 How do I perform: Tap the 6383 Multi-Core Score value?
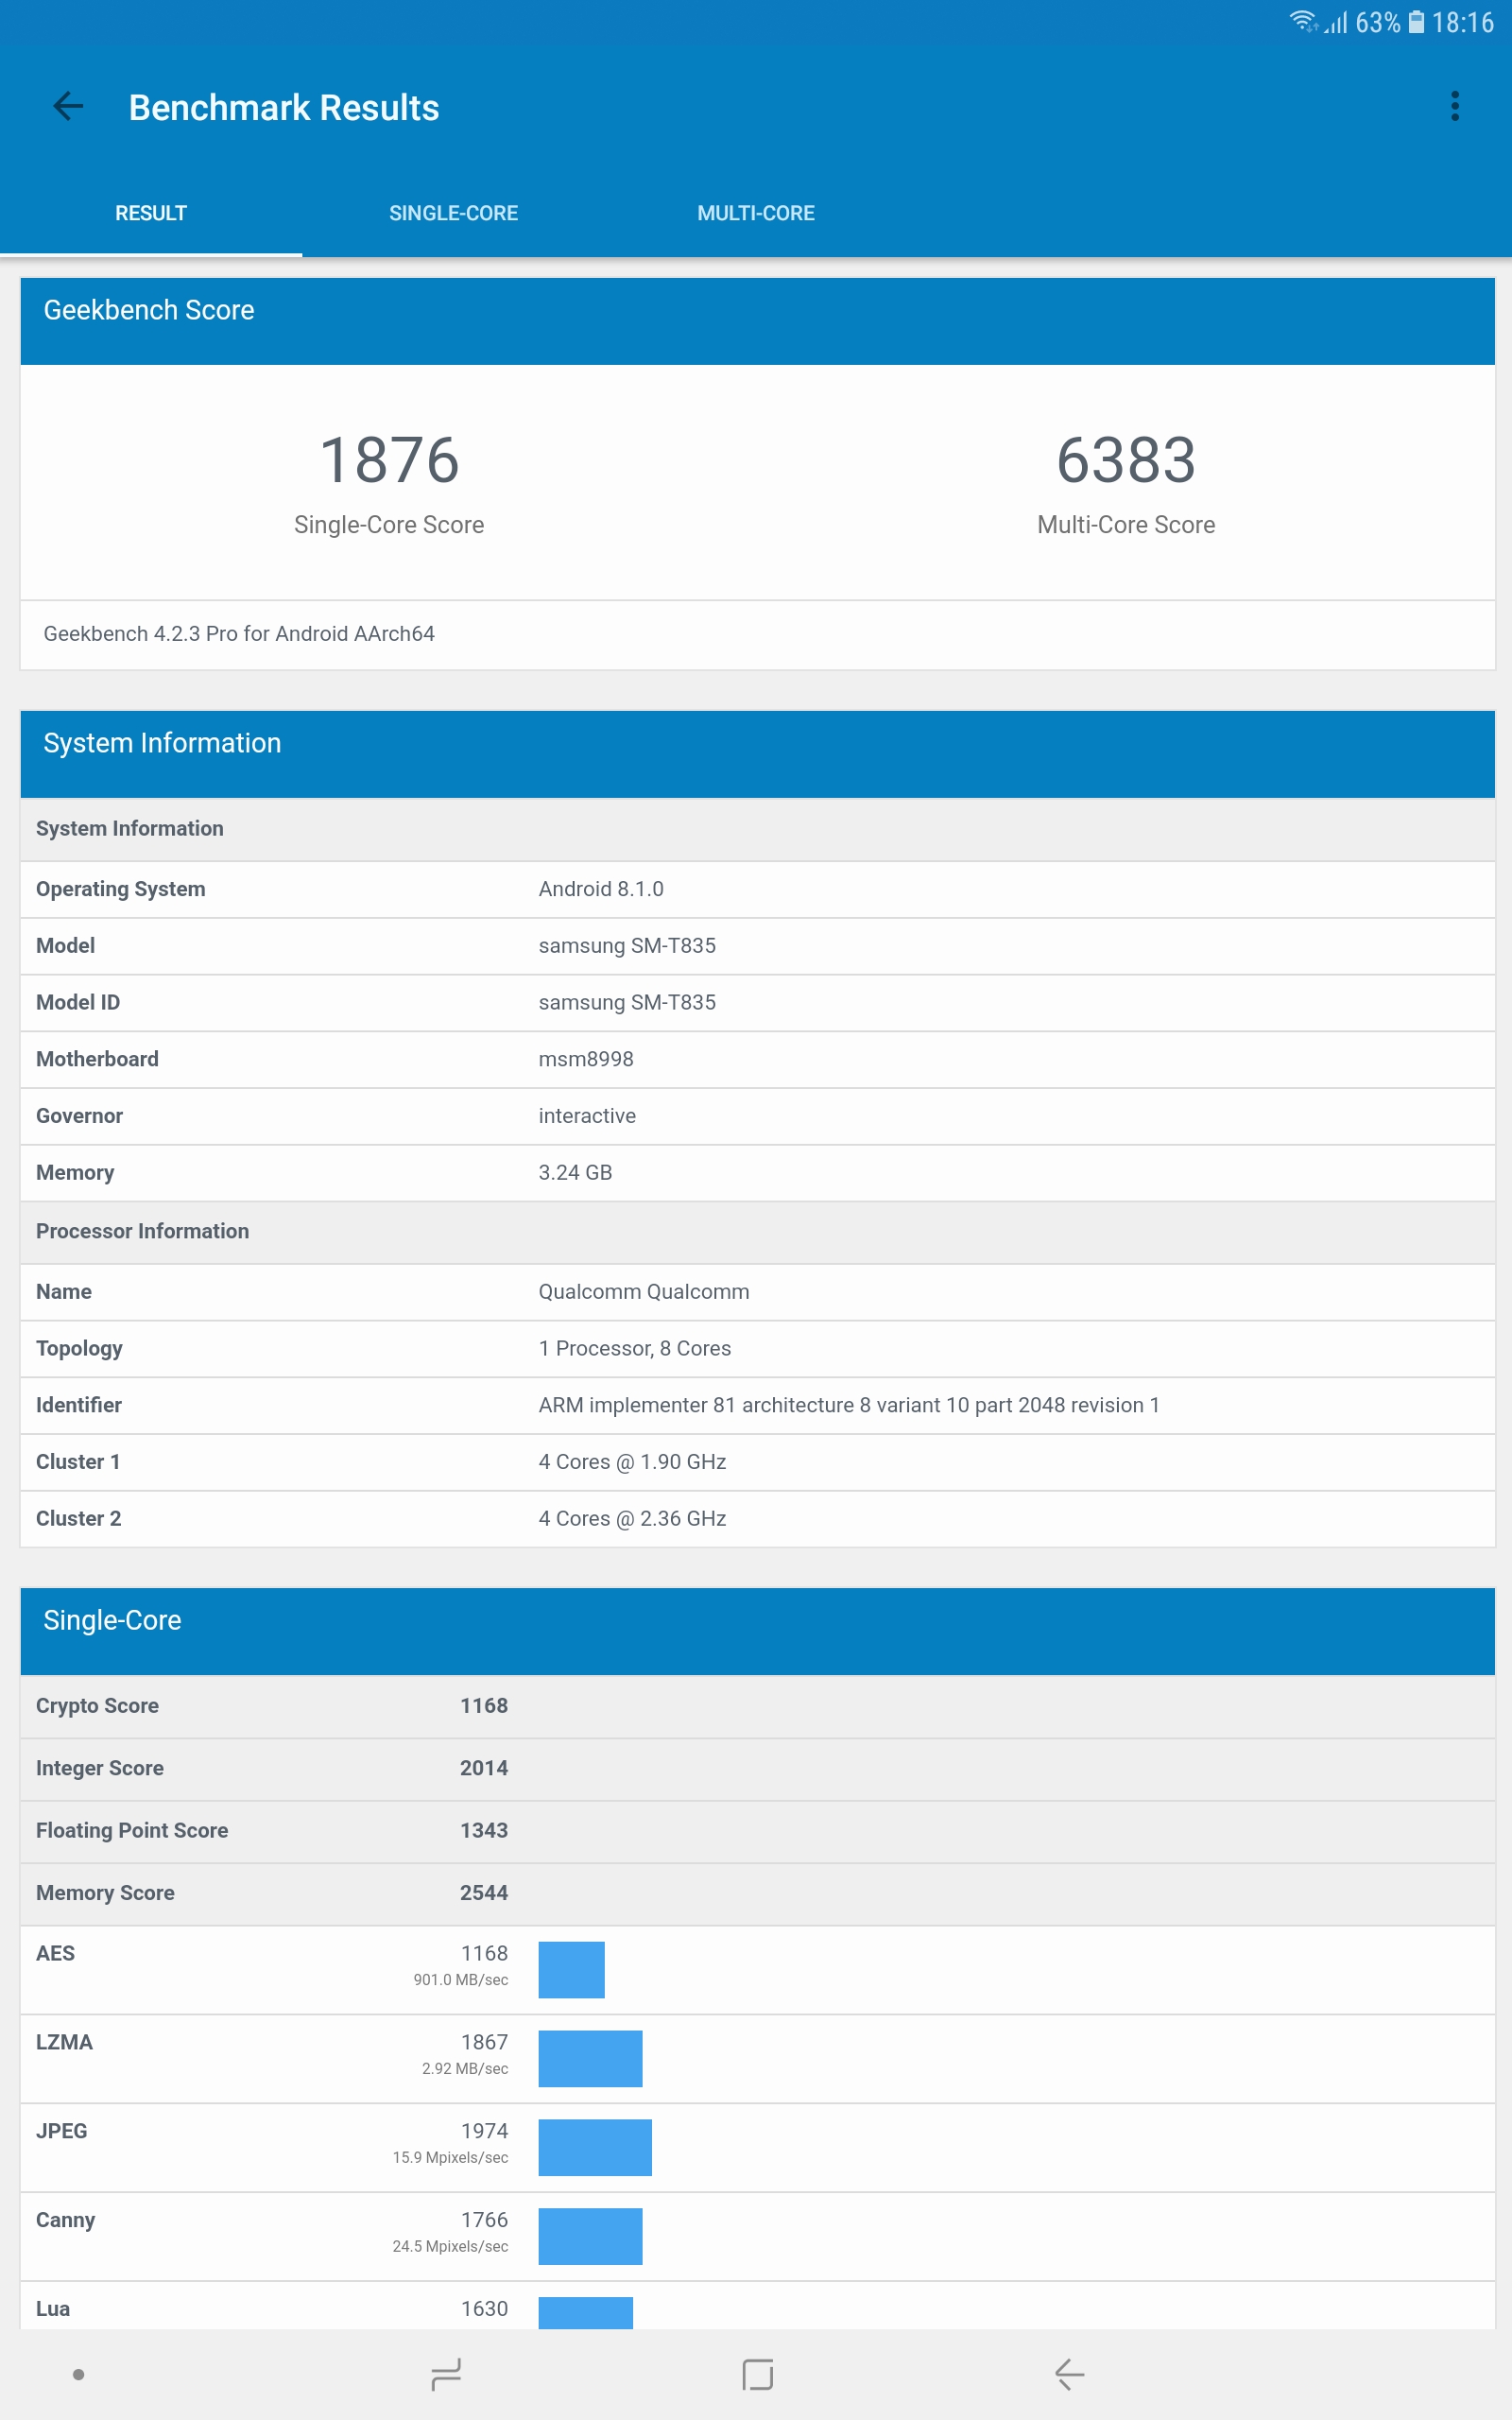click(1125, 461)
